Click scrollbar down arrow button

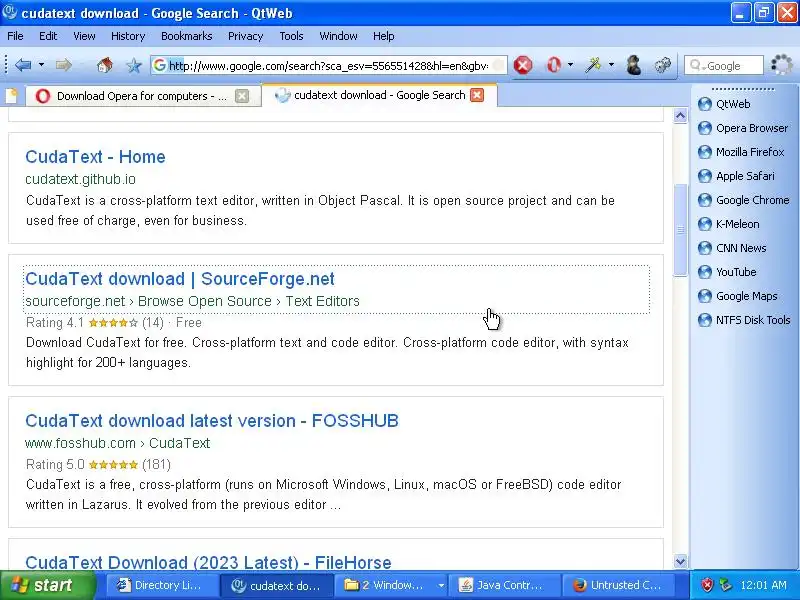coord(680,562)
